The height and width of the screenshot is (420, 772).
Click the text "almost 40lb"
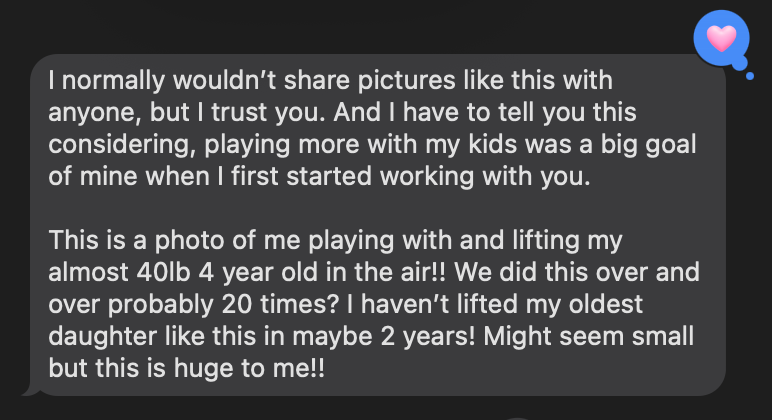pyautogui.click(x=106, y=272)
